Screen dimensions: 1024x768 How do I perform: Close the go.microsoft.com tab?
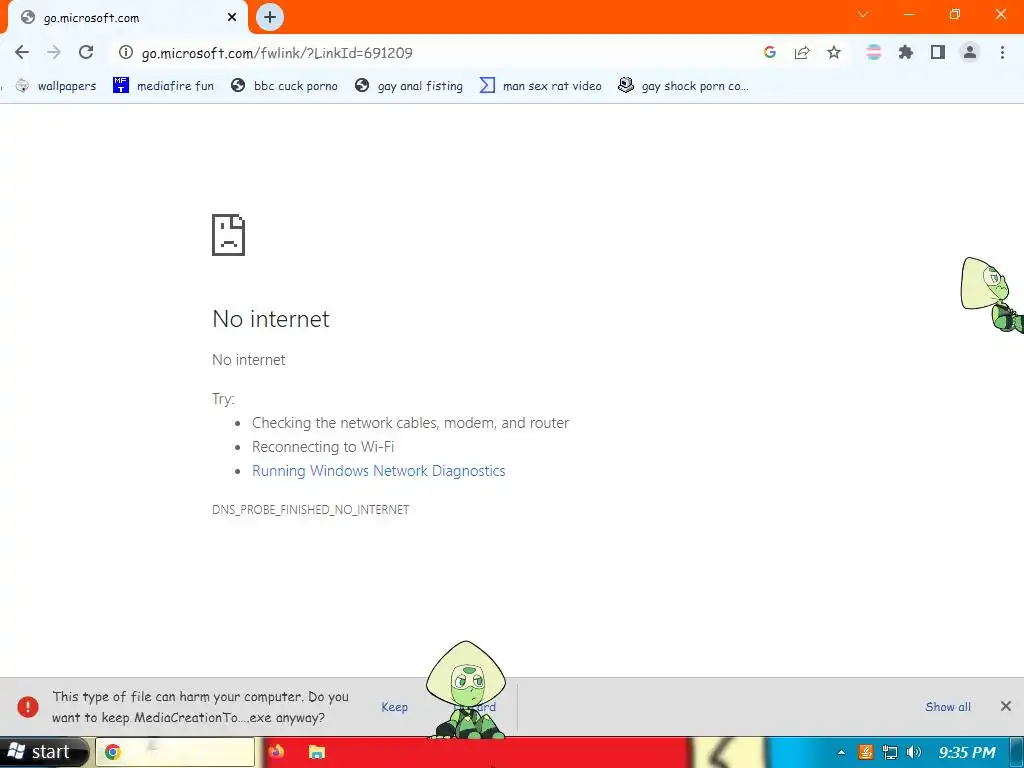(232, 18)
